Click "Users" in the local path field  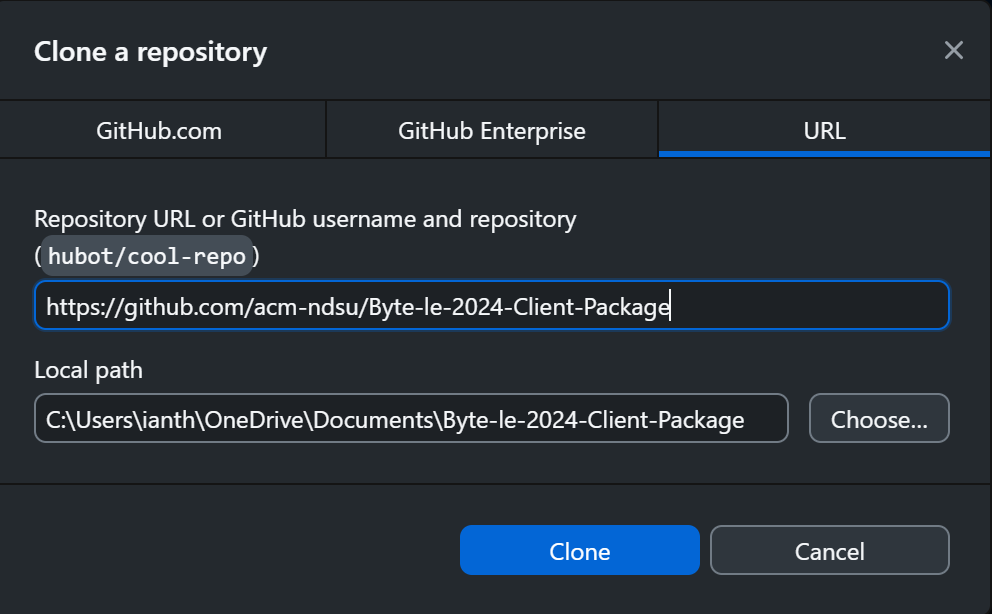point(102,420)
